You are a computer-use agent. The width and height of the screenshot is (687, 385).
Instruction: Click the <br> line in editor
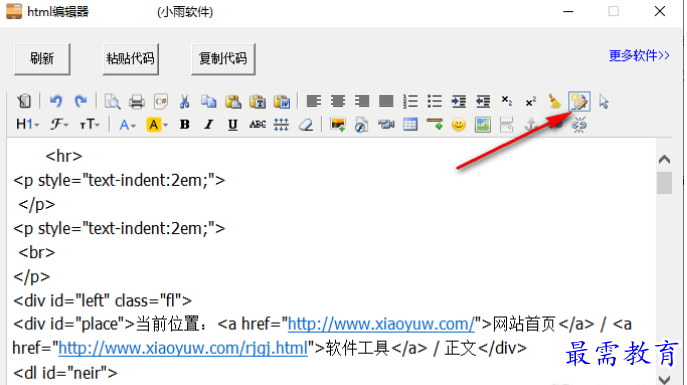(x=37, y=252)
